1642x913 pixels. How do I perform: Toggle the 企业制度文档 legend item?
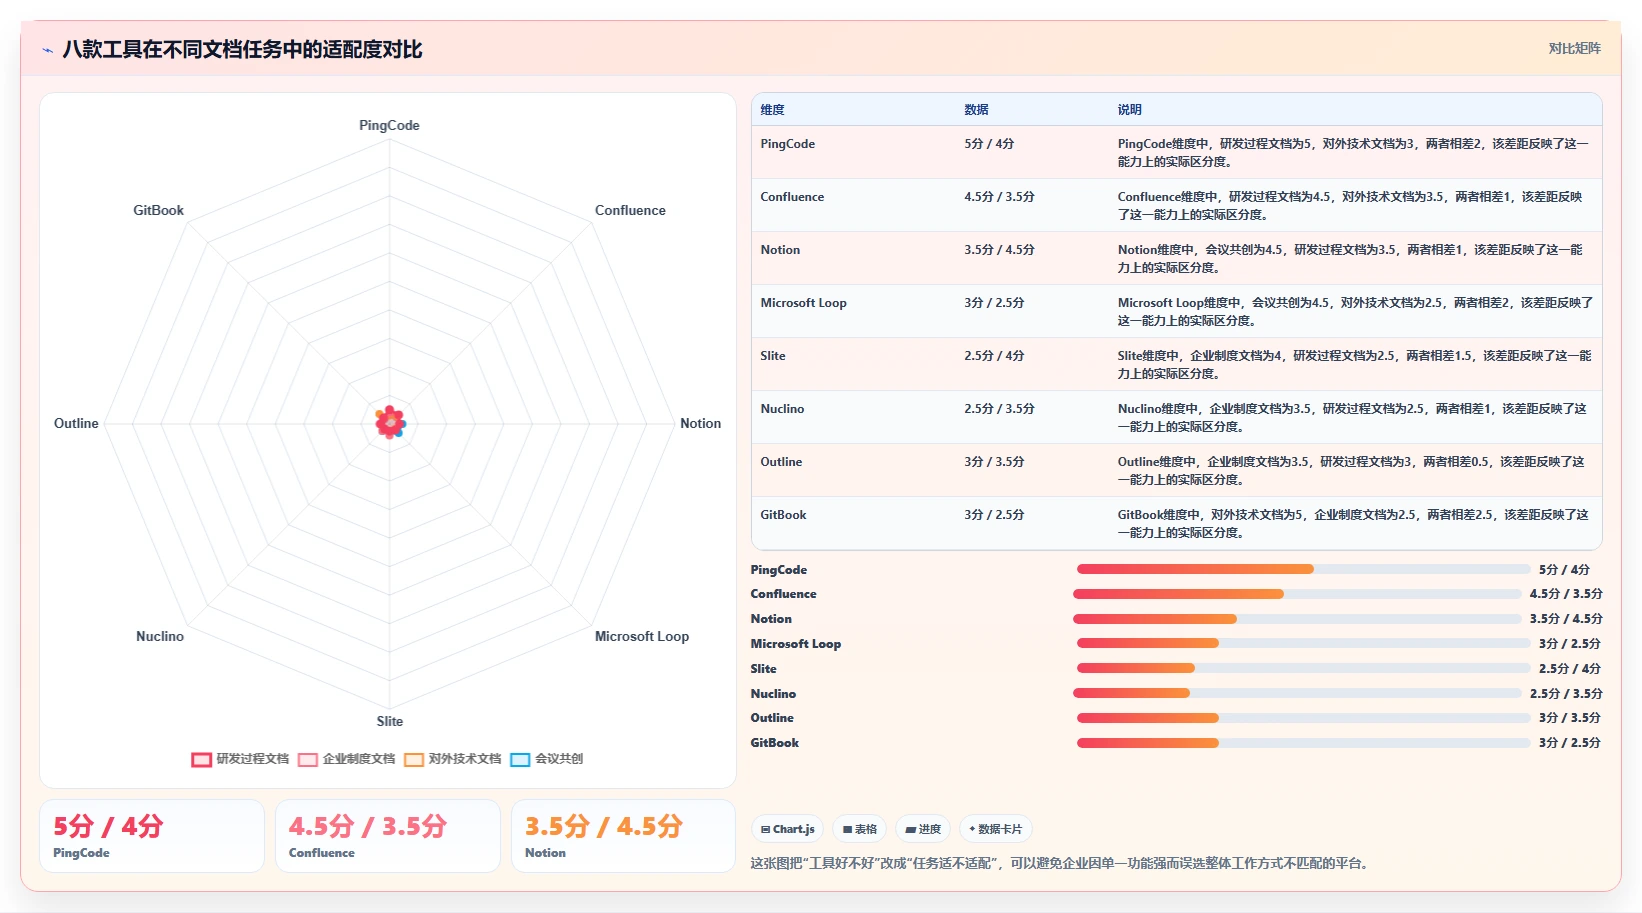347,759
